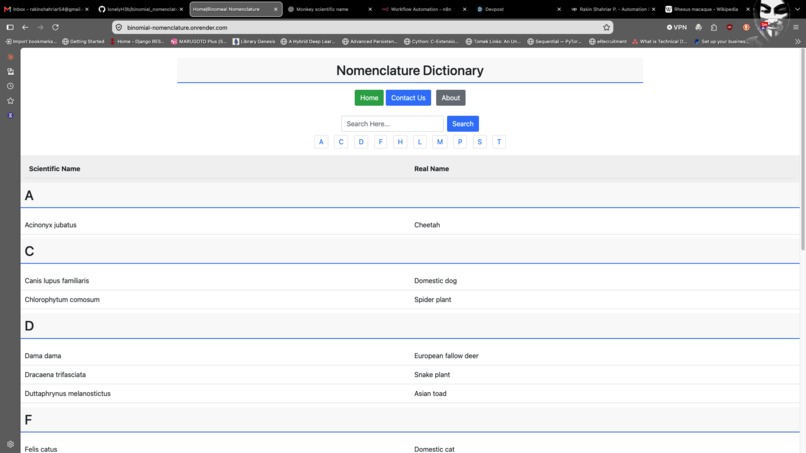Jump to letter A index button

point(321,142)
